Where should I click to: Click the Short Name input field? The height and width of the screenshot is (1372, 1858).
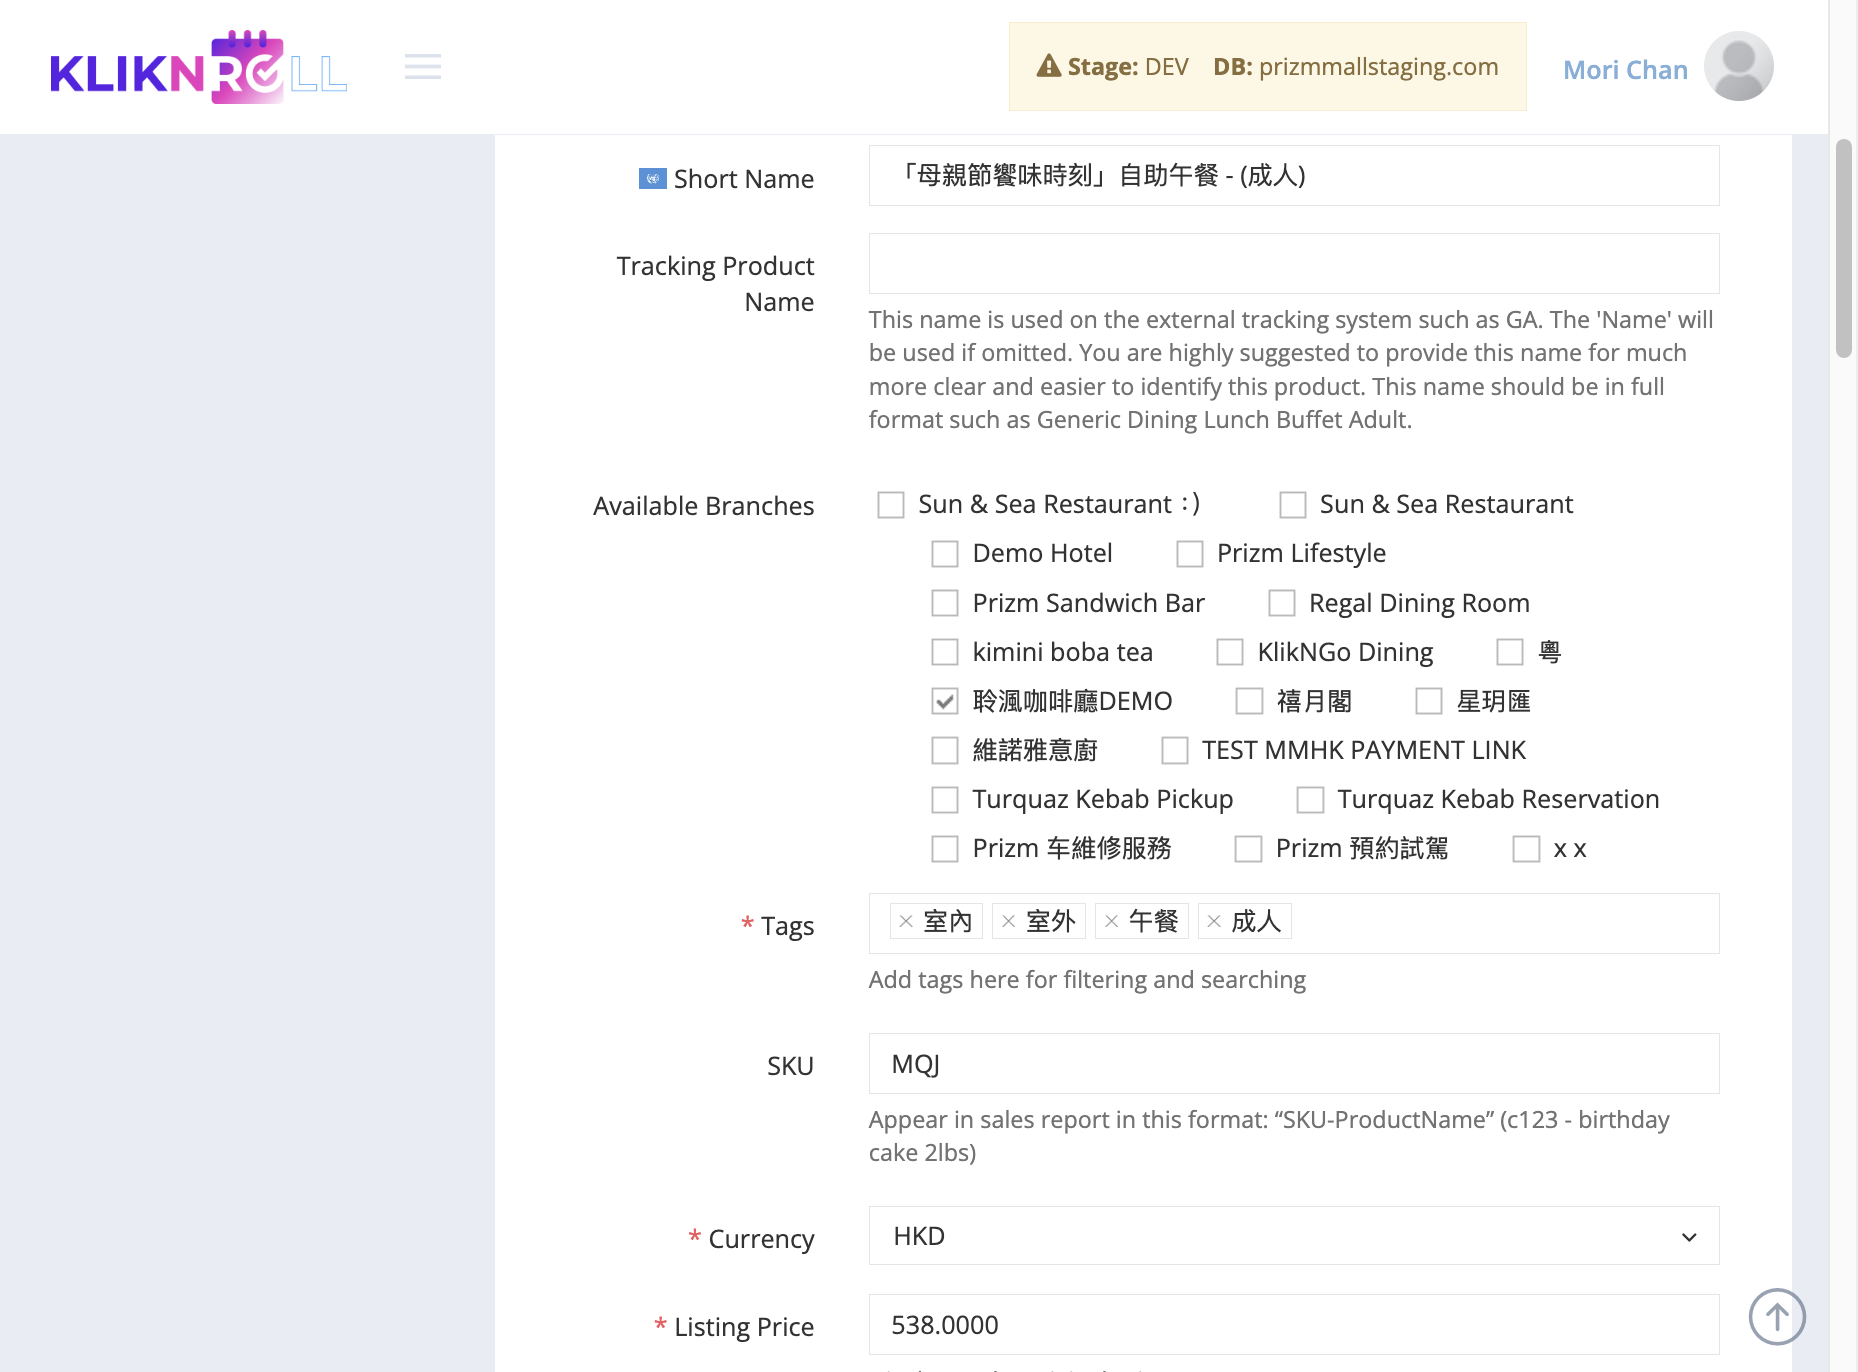click(x=1294, y=176)
